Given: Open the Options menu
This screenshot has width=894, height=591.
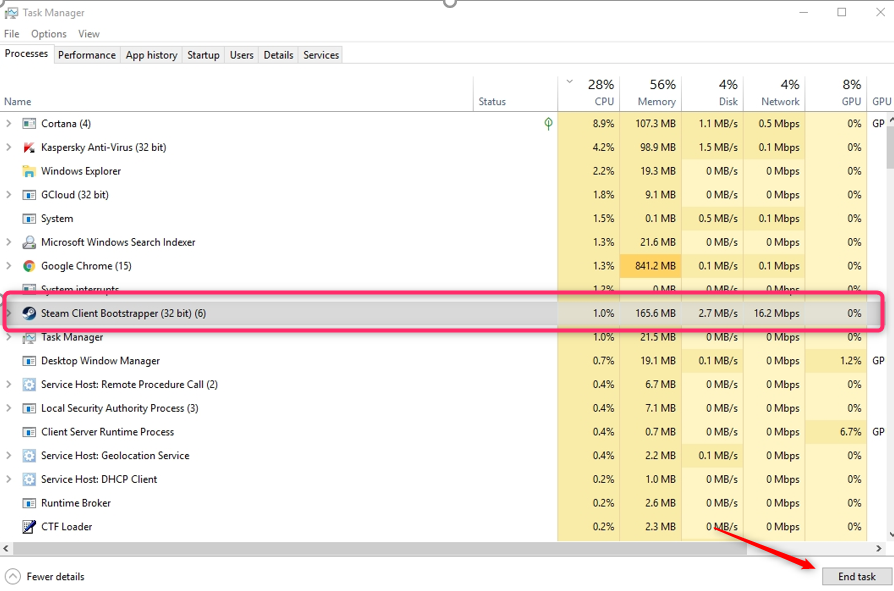Looking at the screenshot, I should click(48, 34).
